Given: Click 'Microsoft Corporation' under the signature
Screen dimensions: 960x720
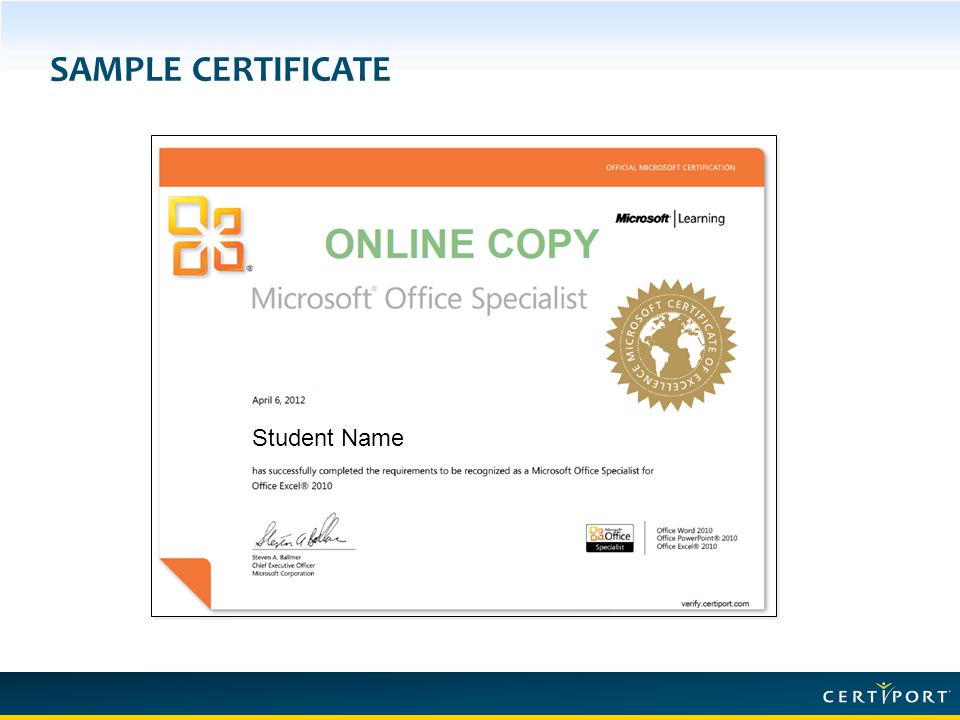Looking at the screenshot, I should (283, 574).
